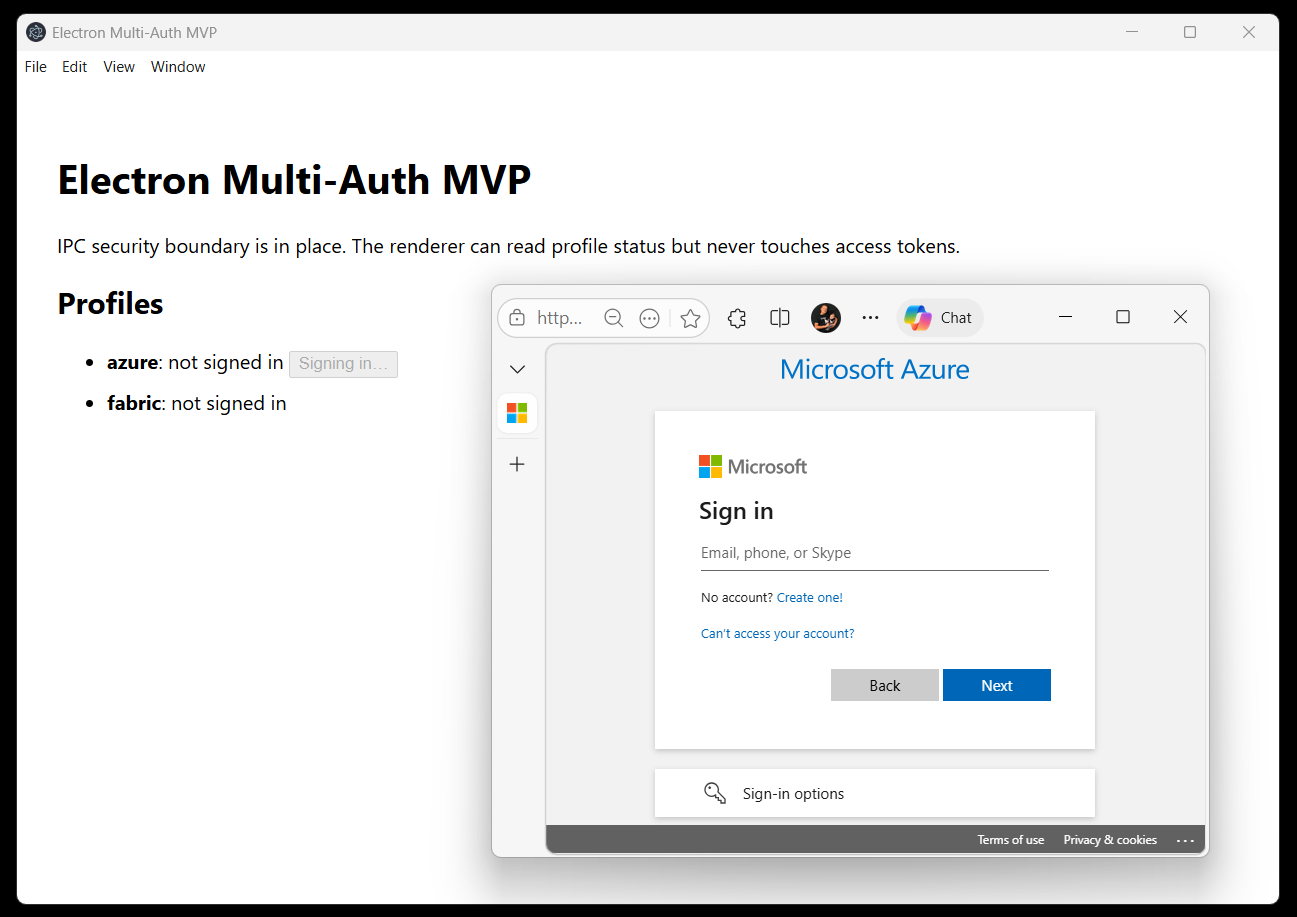
Task: Click the Microsoft Azure heading
Action: (x=875, y=370)
